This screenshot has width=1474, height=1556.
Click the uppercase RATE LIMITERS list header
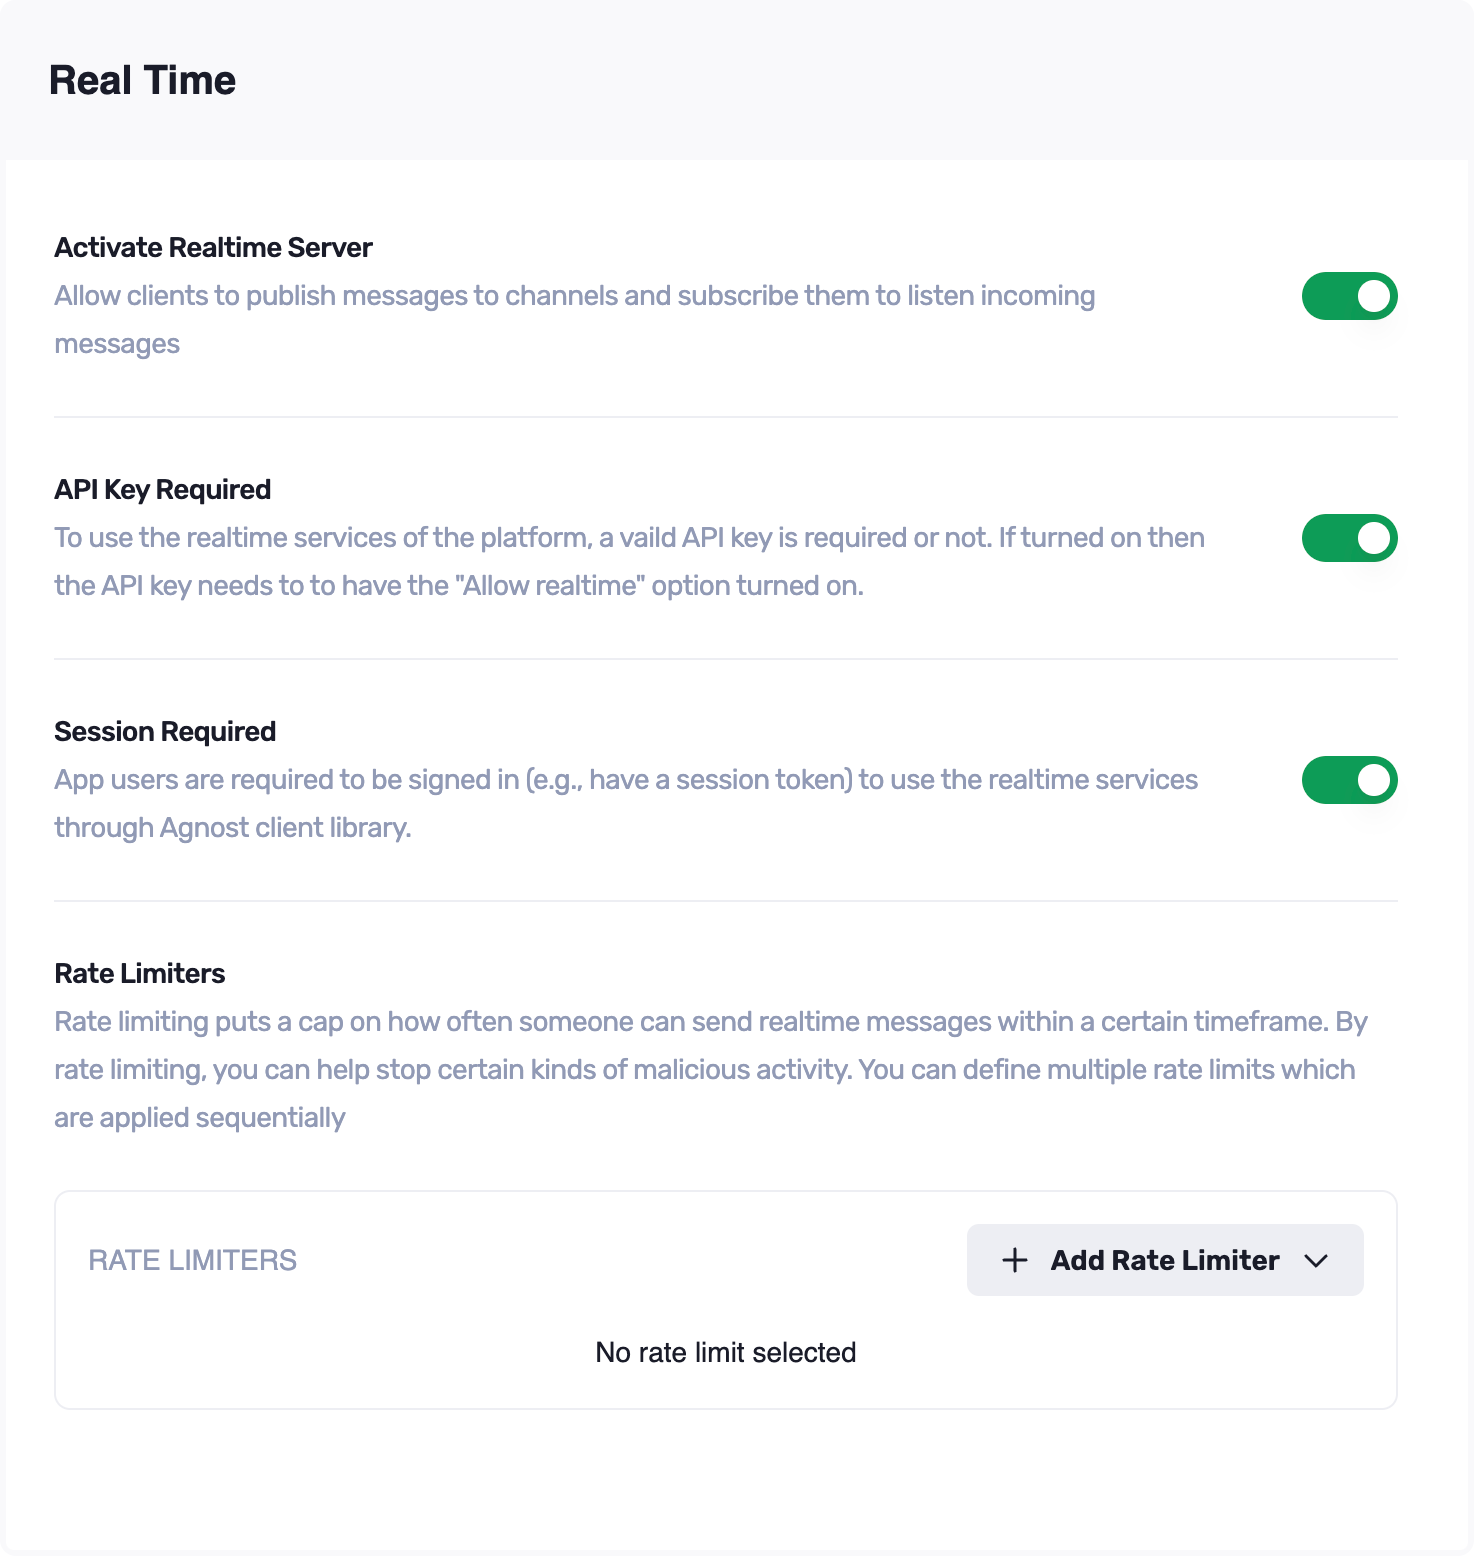click(192, 1260)
